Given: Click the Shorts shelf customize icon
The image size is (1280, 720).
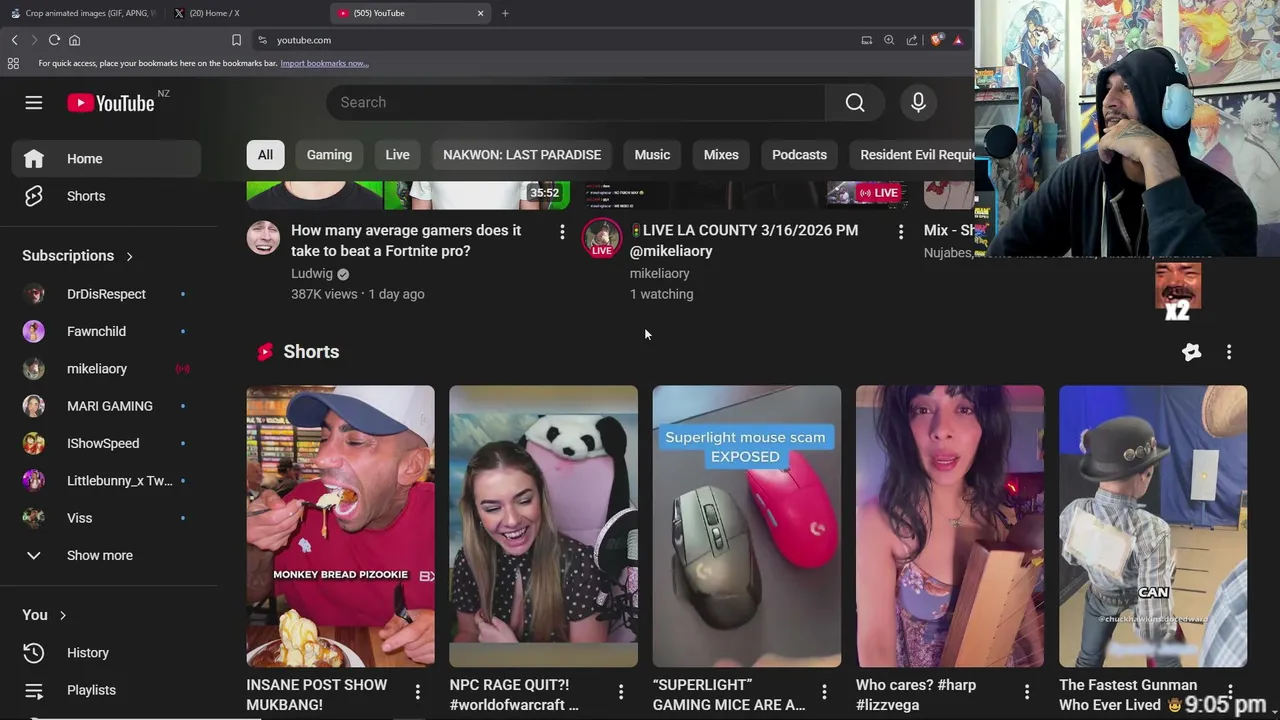Looking at the screenshot, I should 1191,352.
